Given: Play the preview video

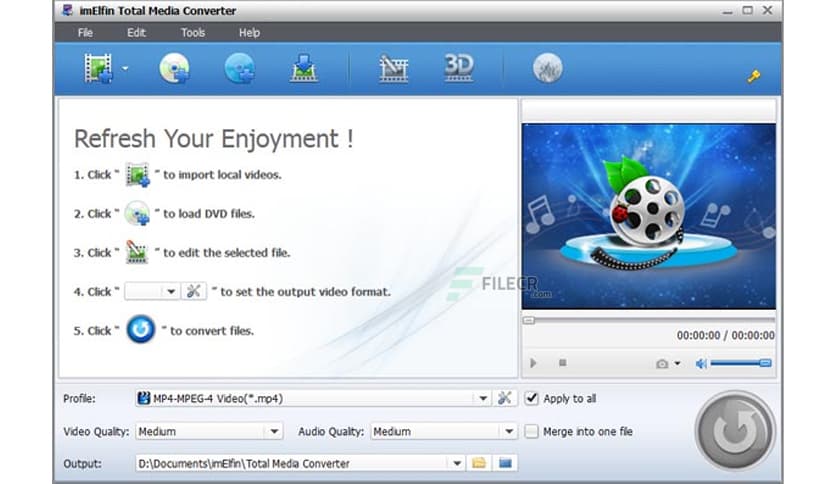Looking at the screenshot, I should (x=533, y=363).
